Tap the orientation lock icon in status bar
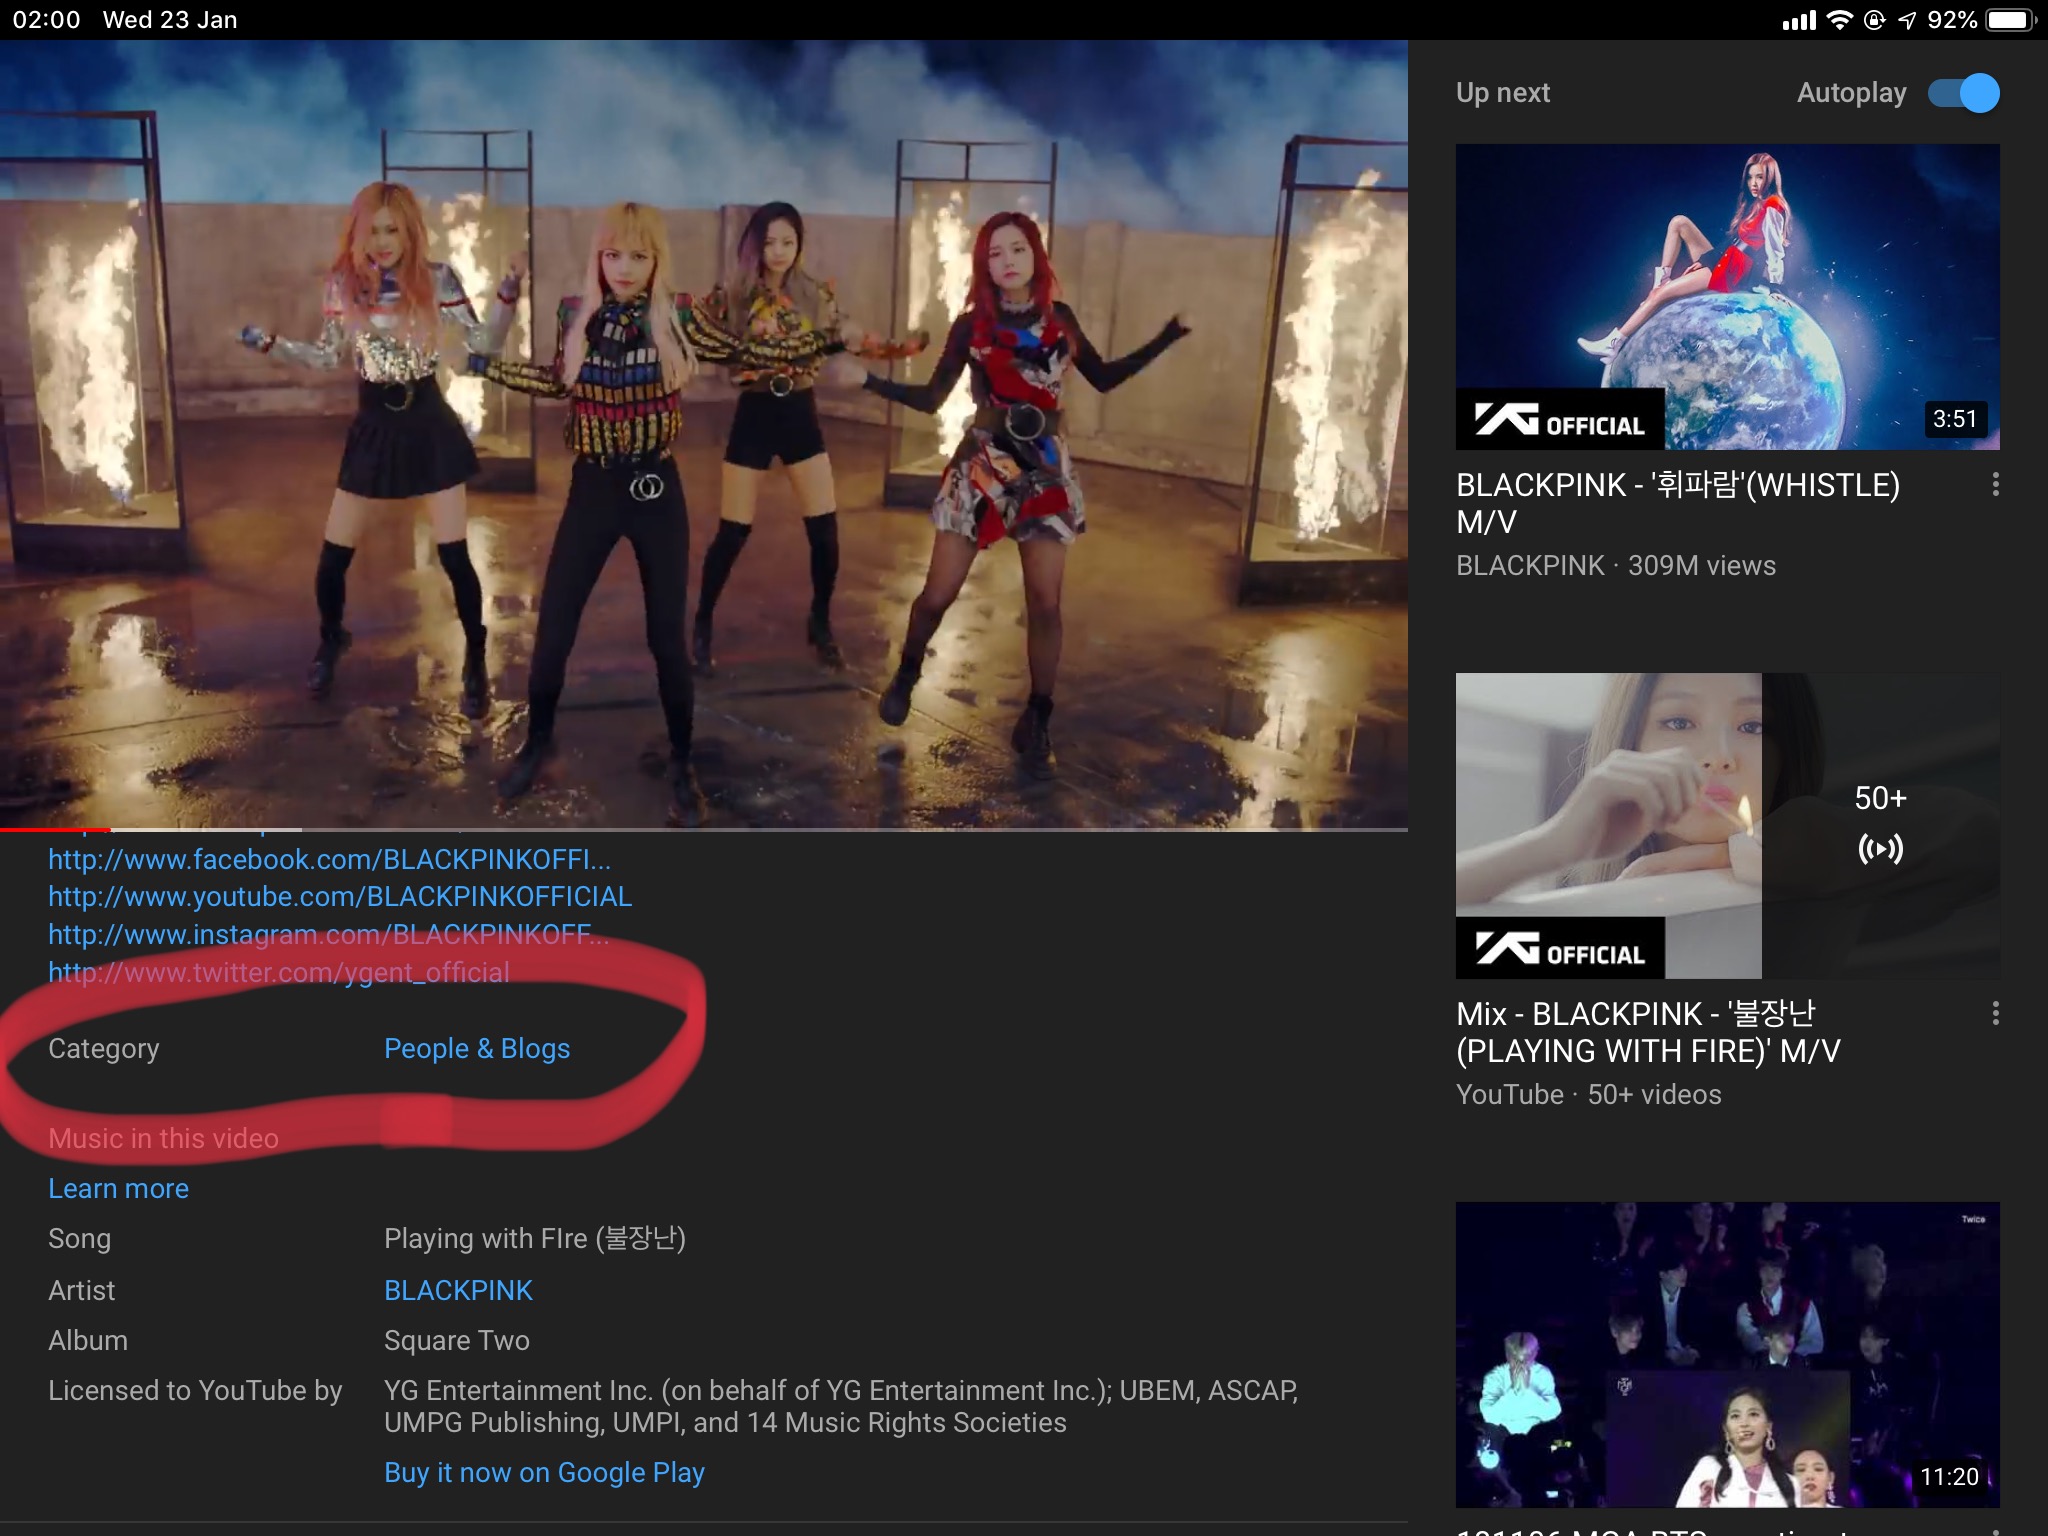Screen dimensions: 2048x1536 1875,20
